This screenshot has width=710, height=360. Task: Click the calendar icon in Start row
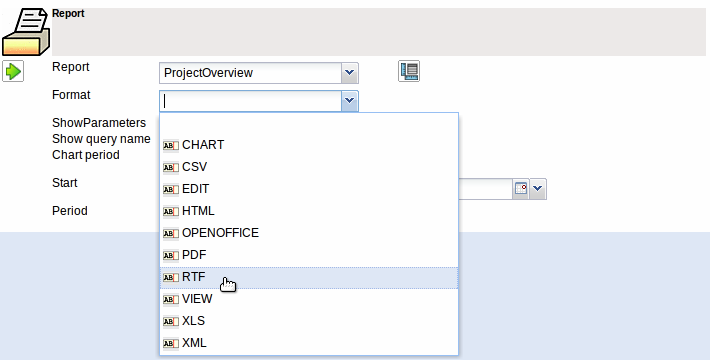(x=521, y=189)
